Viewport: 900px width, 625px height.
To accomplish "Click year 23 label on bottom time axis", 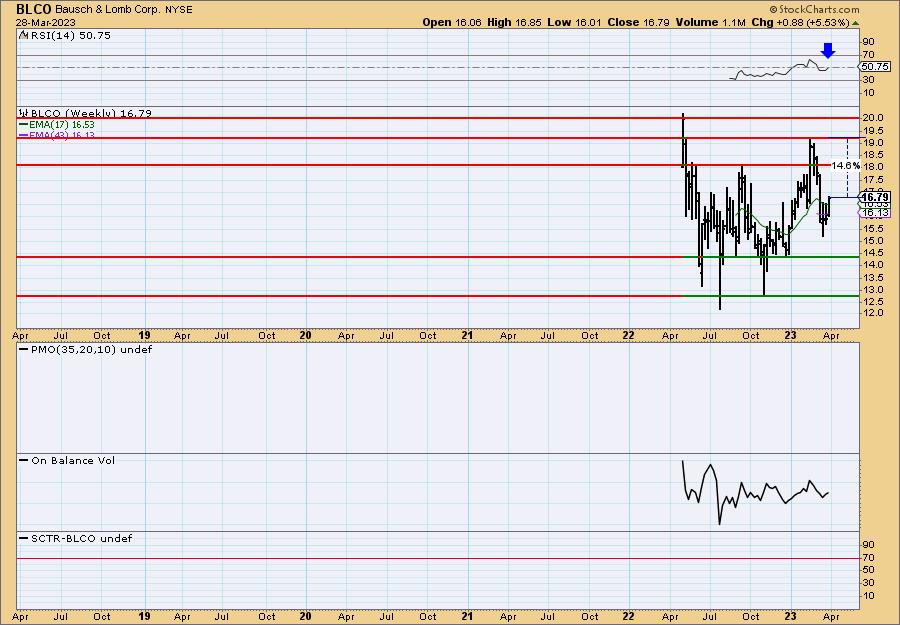I will point(790,616).
